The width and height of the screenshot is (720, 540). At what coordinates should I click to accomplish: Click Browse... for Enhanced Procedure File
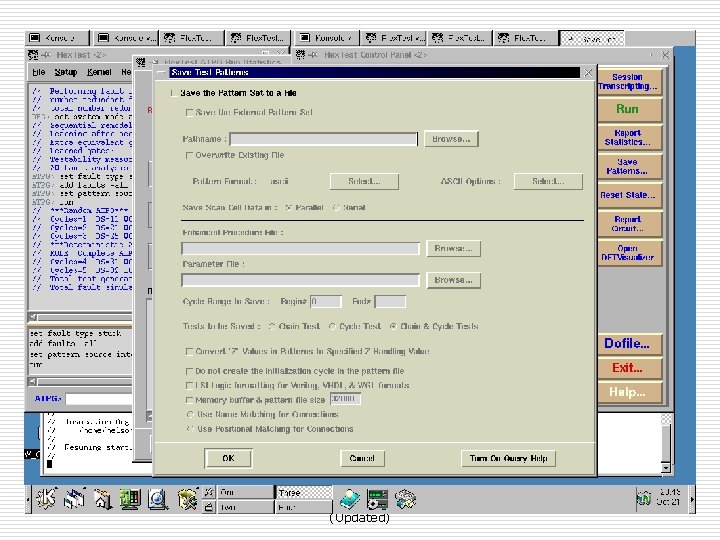[x=453, y=248]
